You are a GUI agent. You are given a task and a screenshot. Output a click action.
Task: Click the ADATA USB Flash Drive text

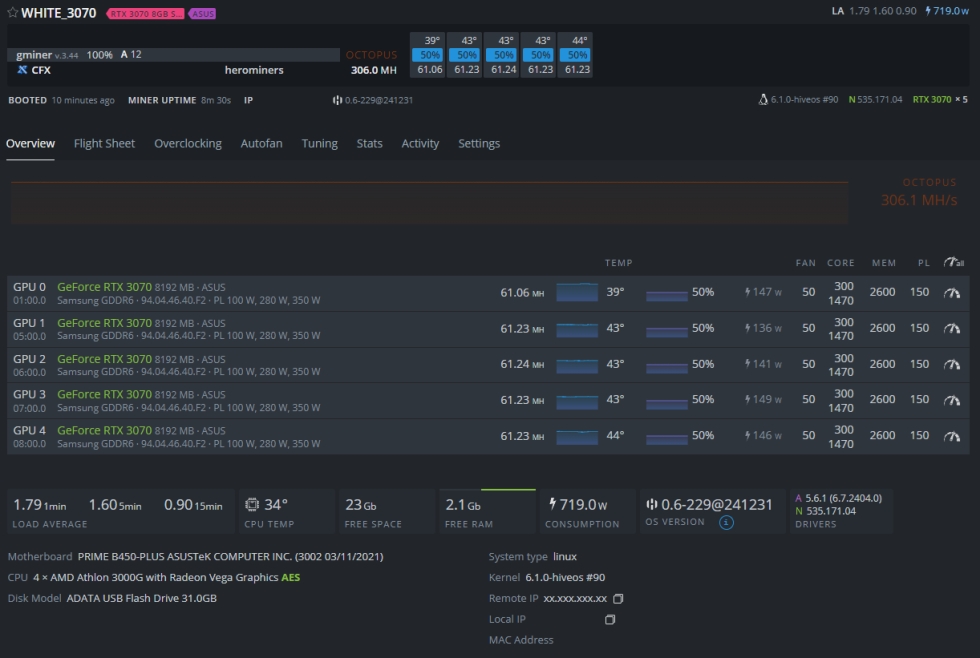point(141,598)
